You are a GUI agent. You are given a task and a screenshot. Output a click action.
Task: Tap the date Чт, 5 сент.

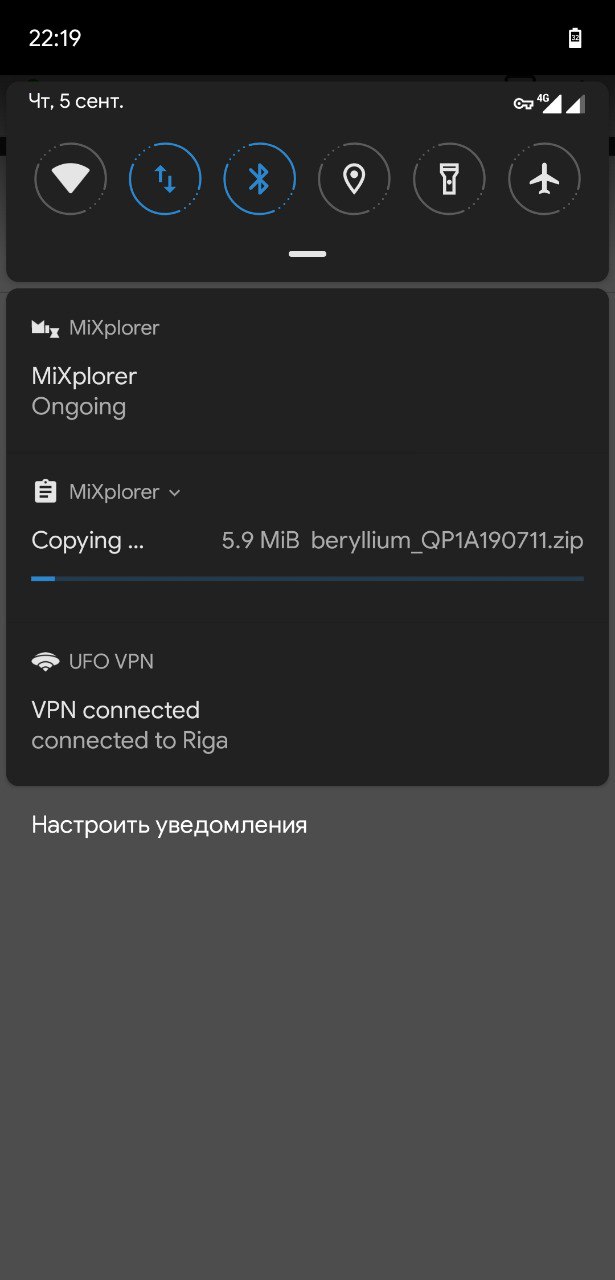pyautogui.click(x=76, y=101)
